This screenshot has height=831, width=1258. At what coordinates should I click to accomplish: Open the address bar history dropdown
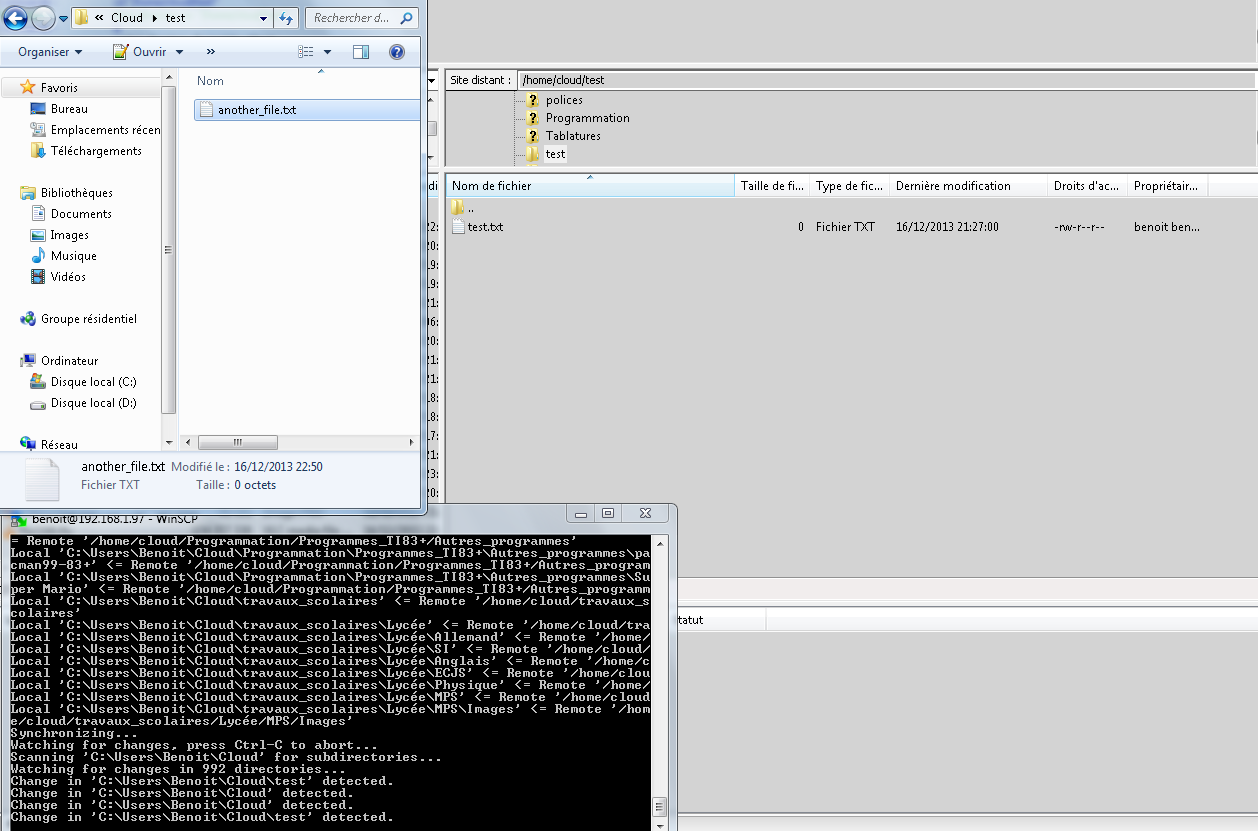point(264,18)
